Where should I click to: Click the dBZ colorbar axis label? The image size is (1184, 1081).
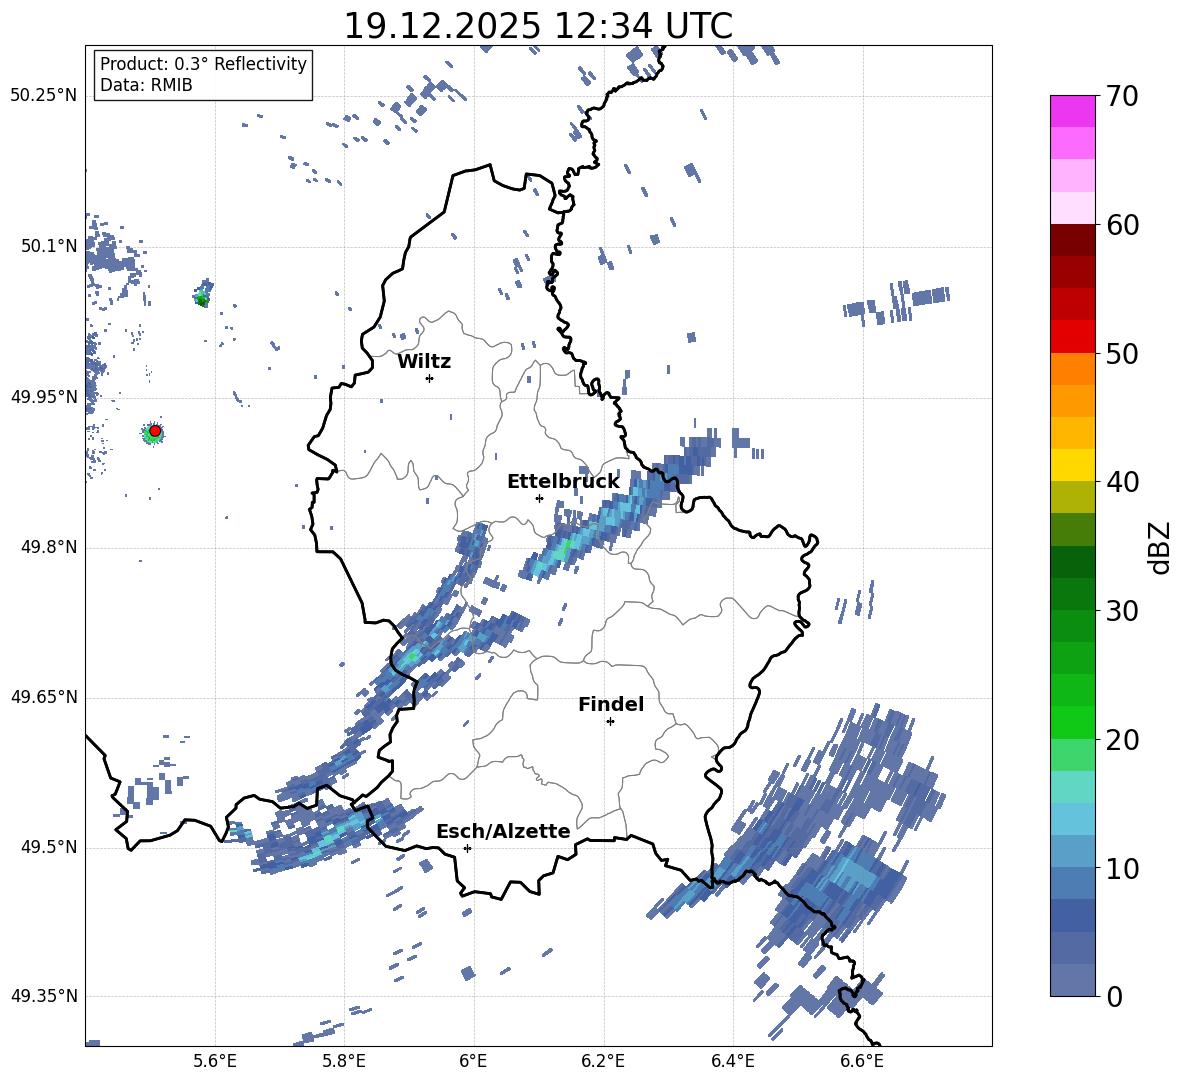point(1161,547)
